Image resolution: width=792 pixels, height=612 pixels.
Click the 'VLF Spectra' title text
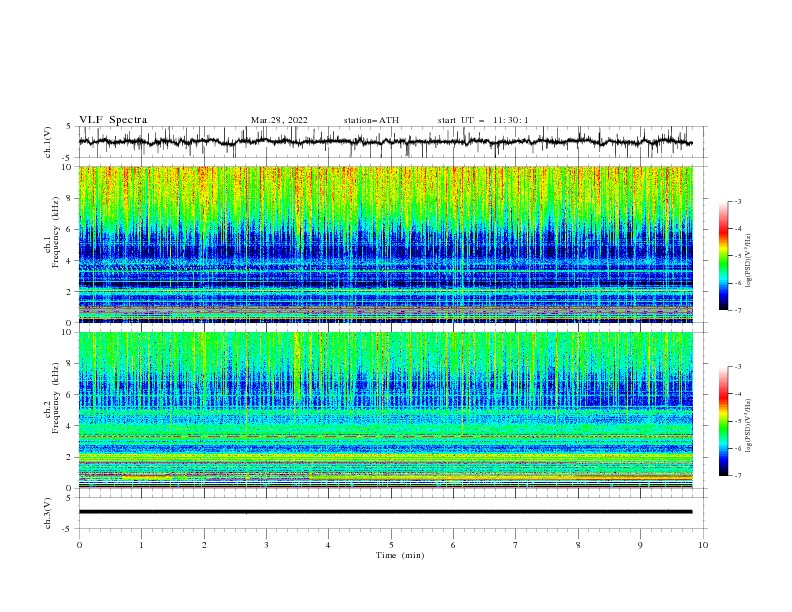113,120
